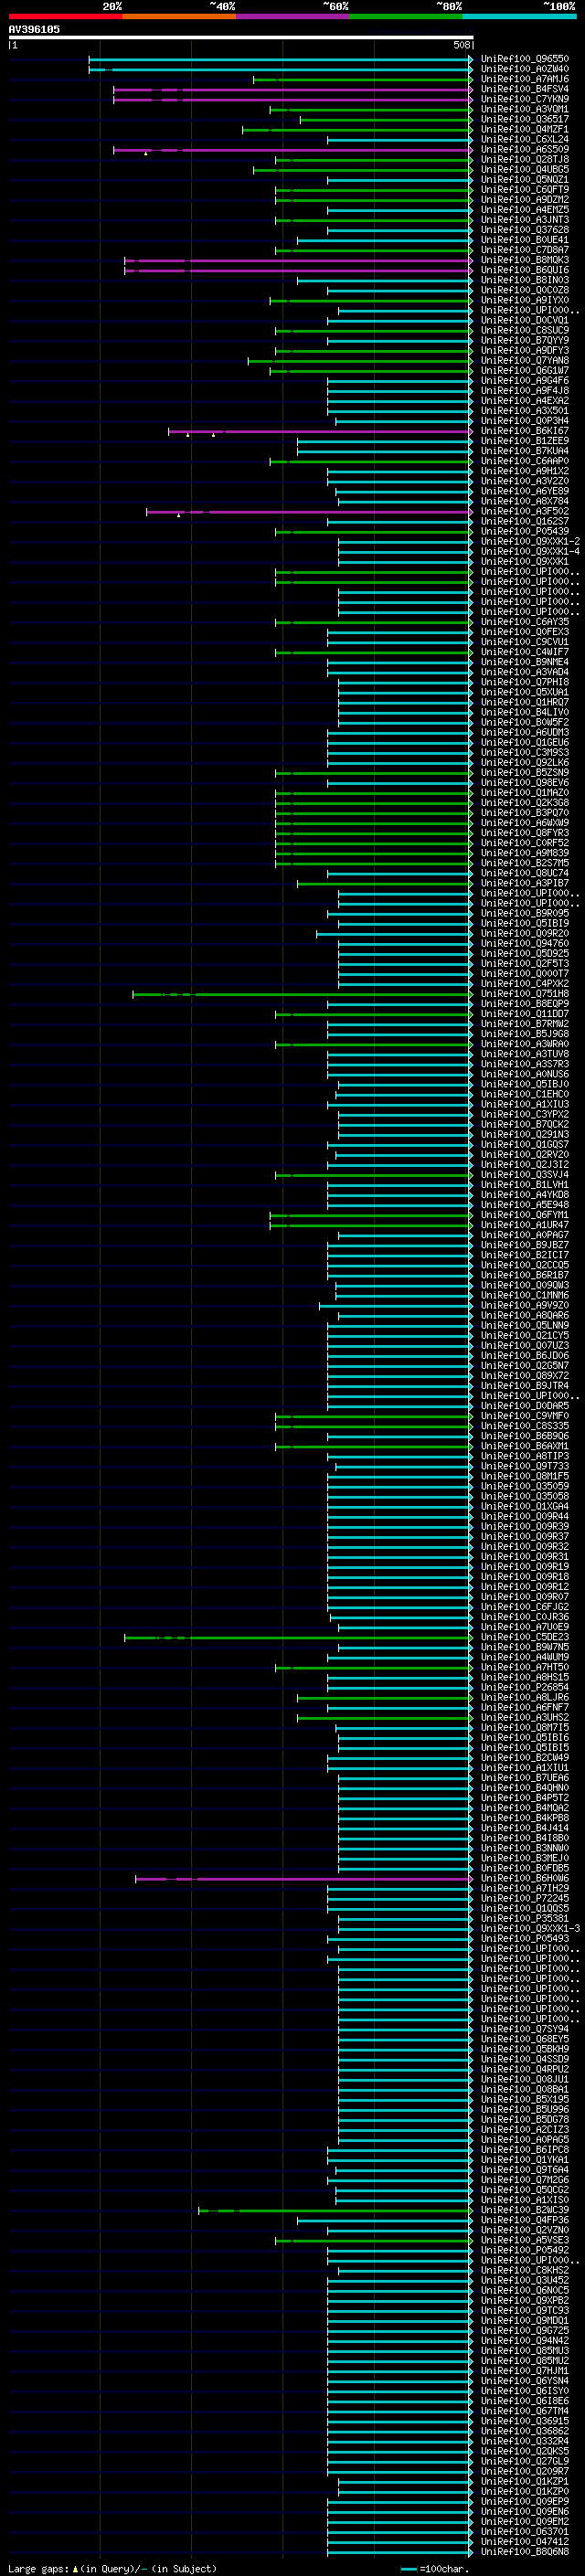Open hit UniRef100_A7AMJ6
The height and width of the screenshot is (2576, 585).
[x=524, y=79]
